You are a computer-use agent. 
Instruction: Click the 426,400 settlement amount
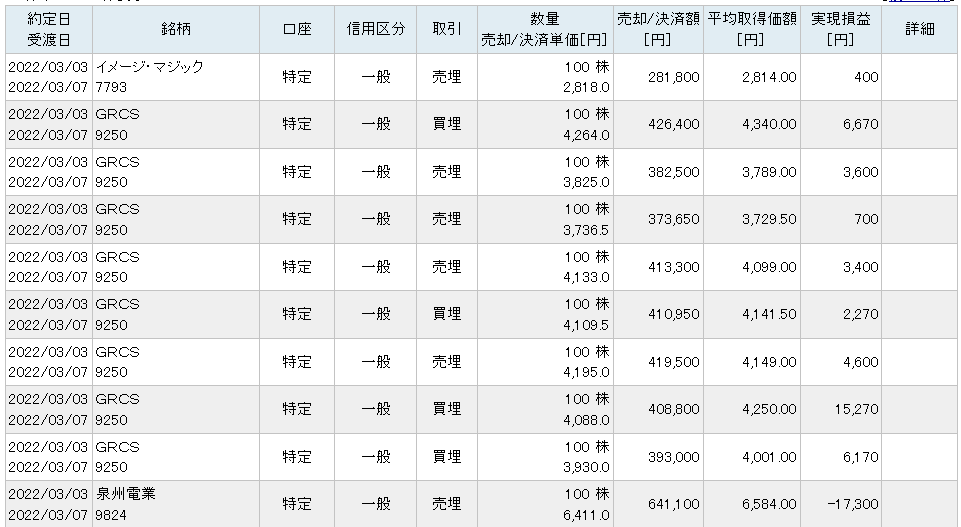(674, 124)
